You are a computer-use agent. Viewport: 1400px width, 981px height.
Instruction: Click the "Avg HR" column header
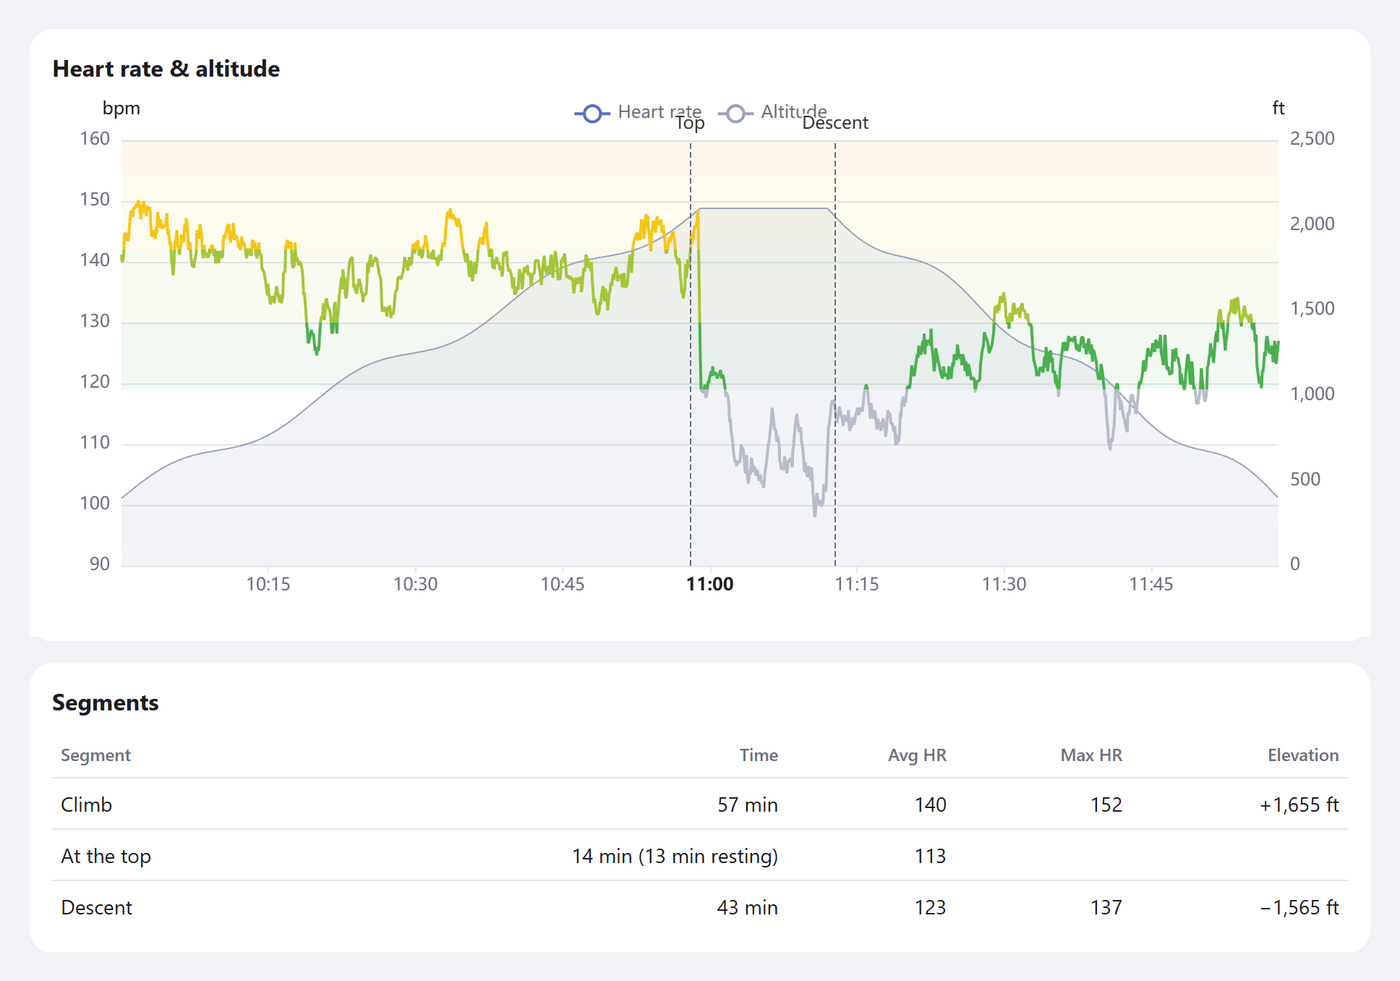pos(917,755)
